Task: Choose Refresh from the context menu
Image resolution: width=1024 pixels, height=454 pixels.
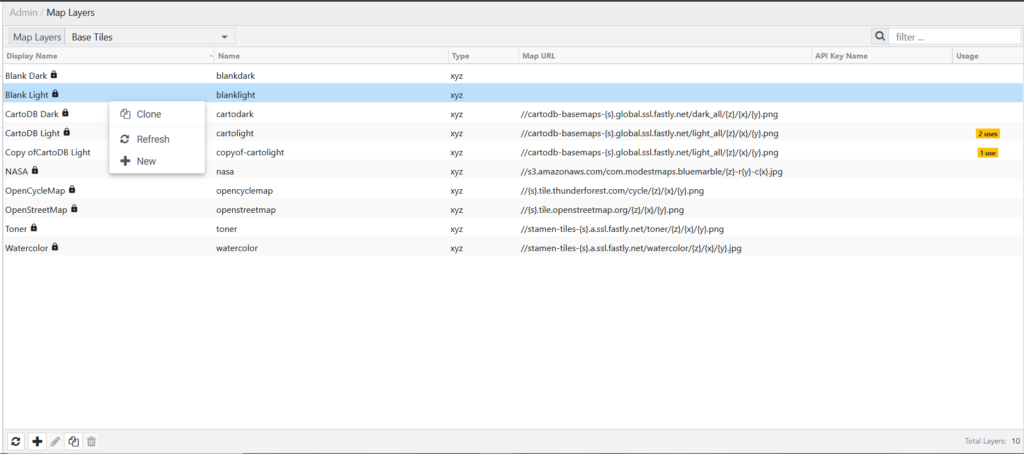Action: coord(157,139)
